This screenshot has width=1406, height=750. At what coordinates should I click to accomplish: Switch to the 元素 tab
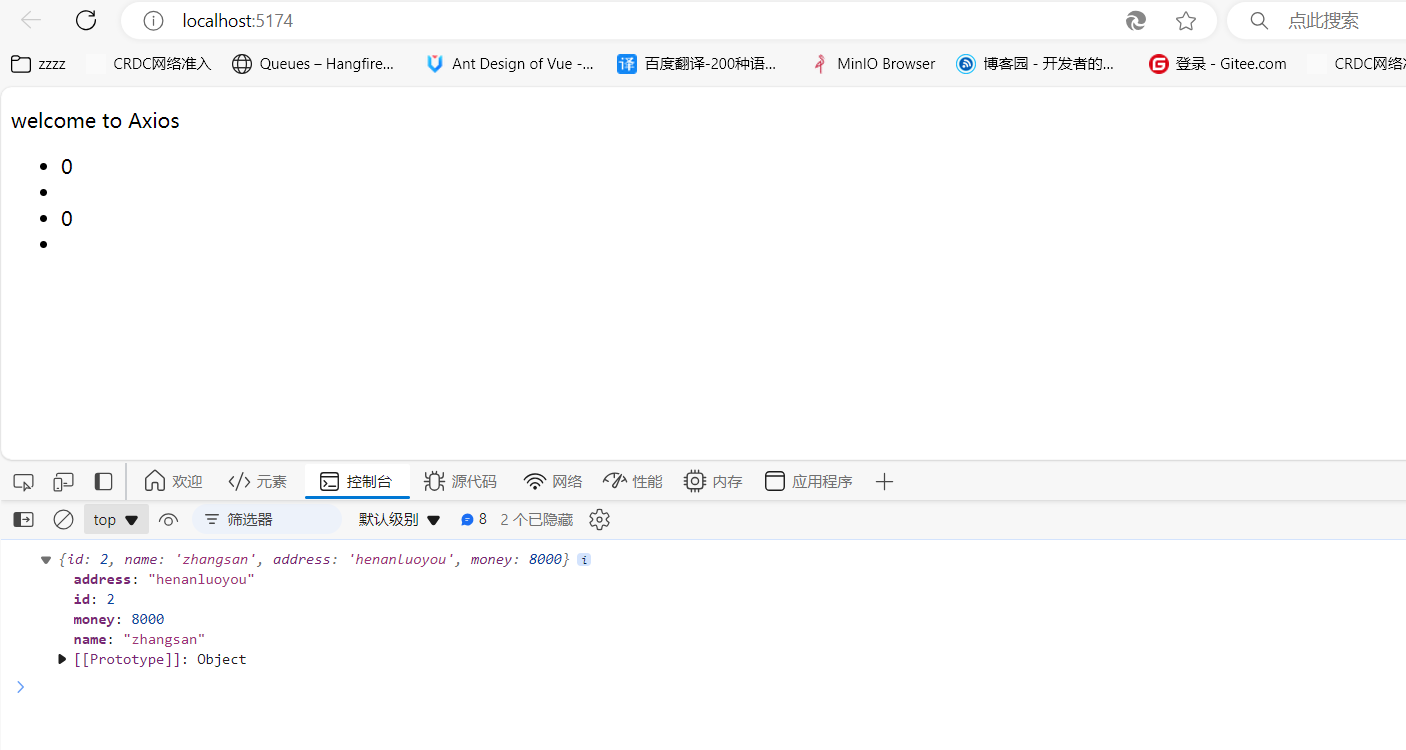[258, 482]
